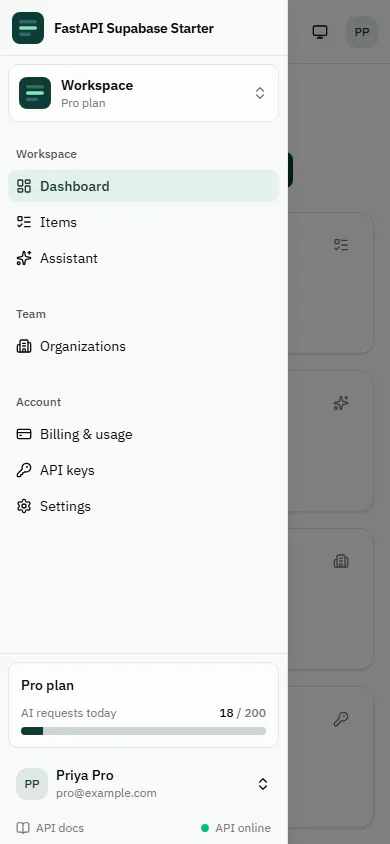
Task: Click the API online status indicator
Action: pos(236,828)
